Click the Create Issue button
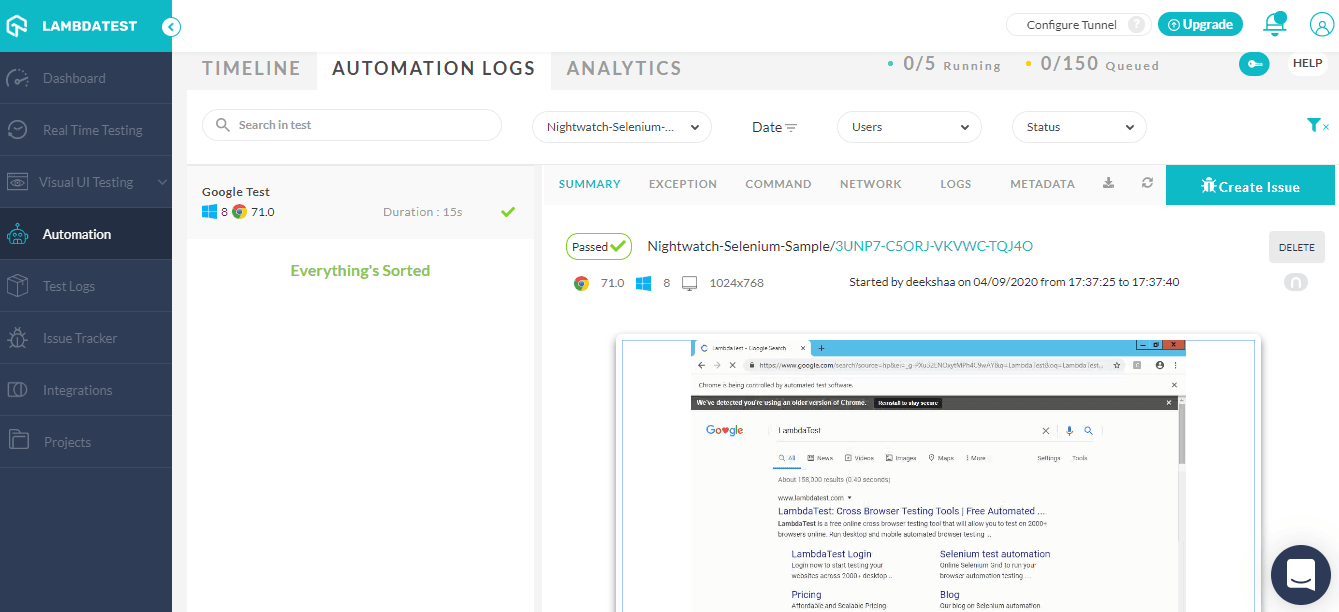The image size is (1339, 612). 1250,186
